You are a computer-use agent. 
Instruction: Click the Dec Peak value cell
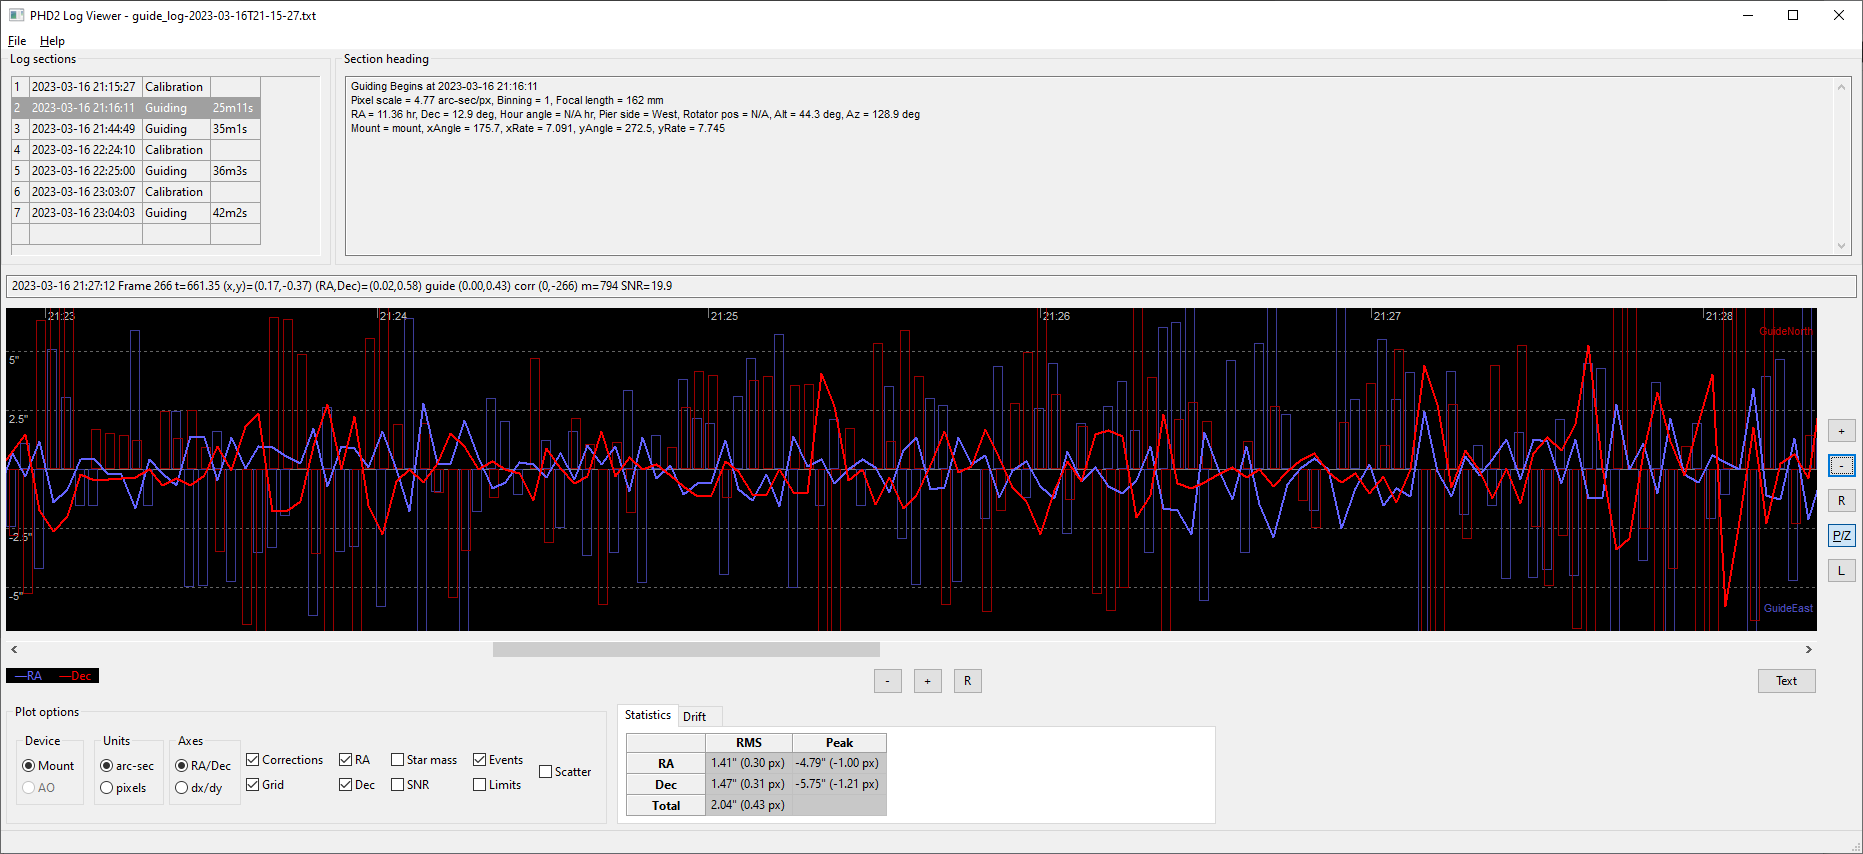point(838,784)
